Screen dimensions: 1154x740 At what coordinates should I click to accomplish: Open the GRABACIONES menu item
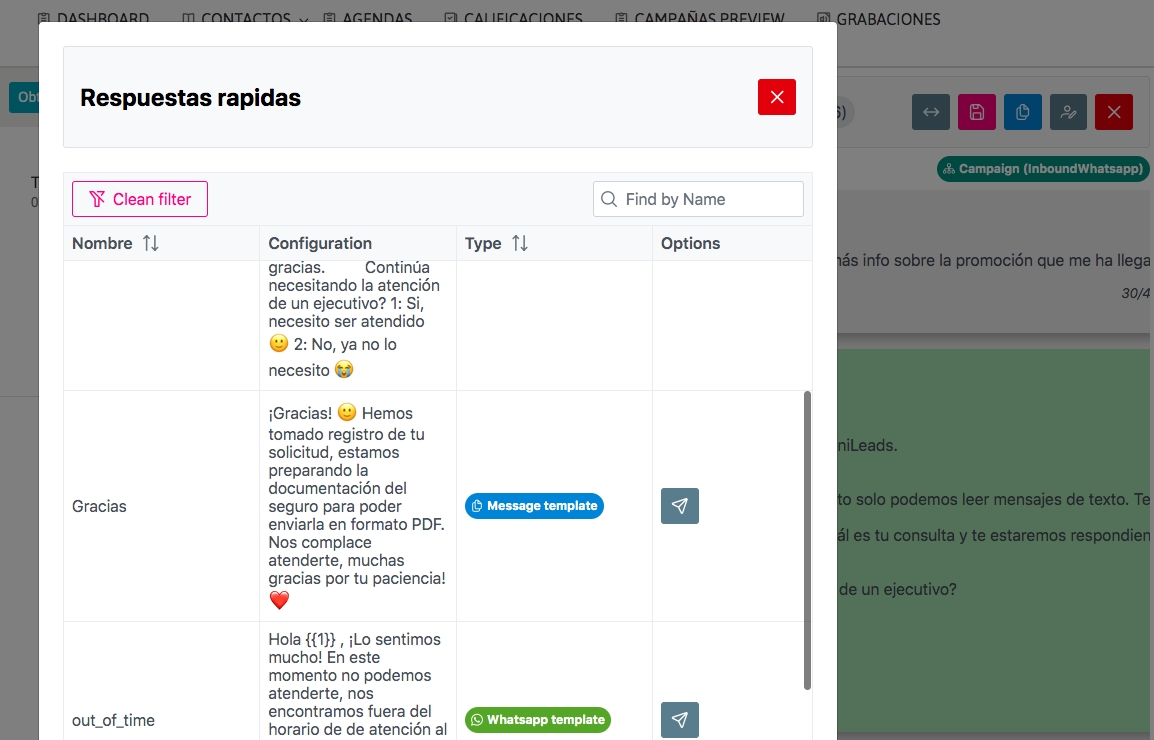click(879, 18)
